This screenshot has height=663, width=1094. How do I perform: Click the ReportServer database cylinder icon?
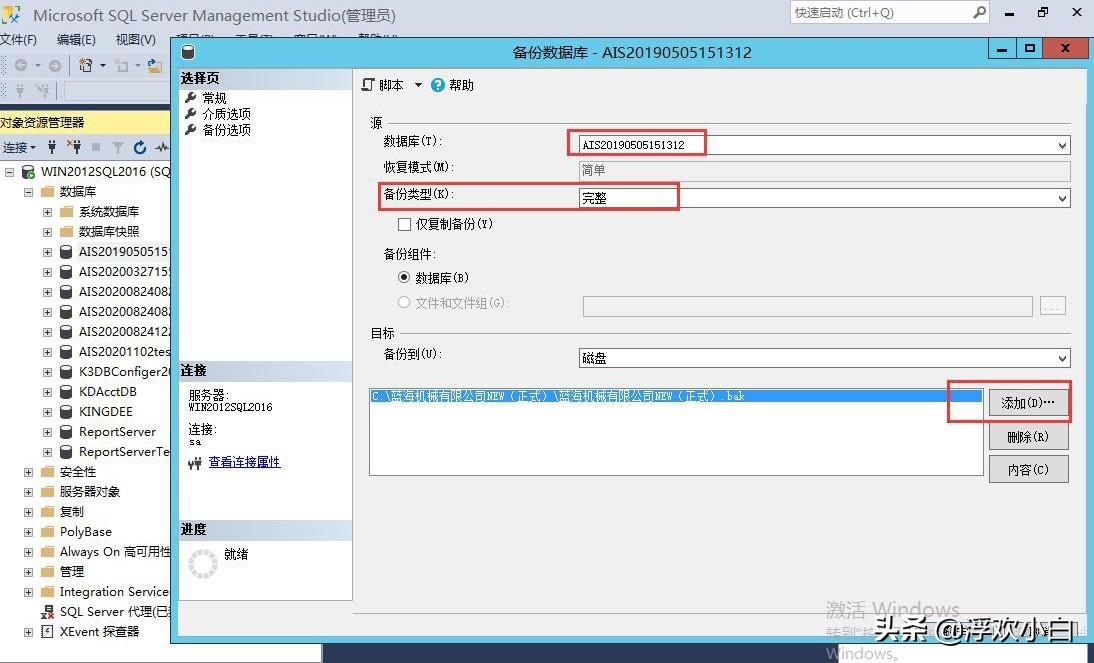pyautogui.click(x=66, y=432)
